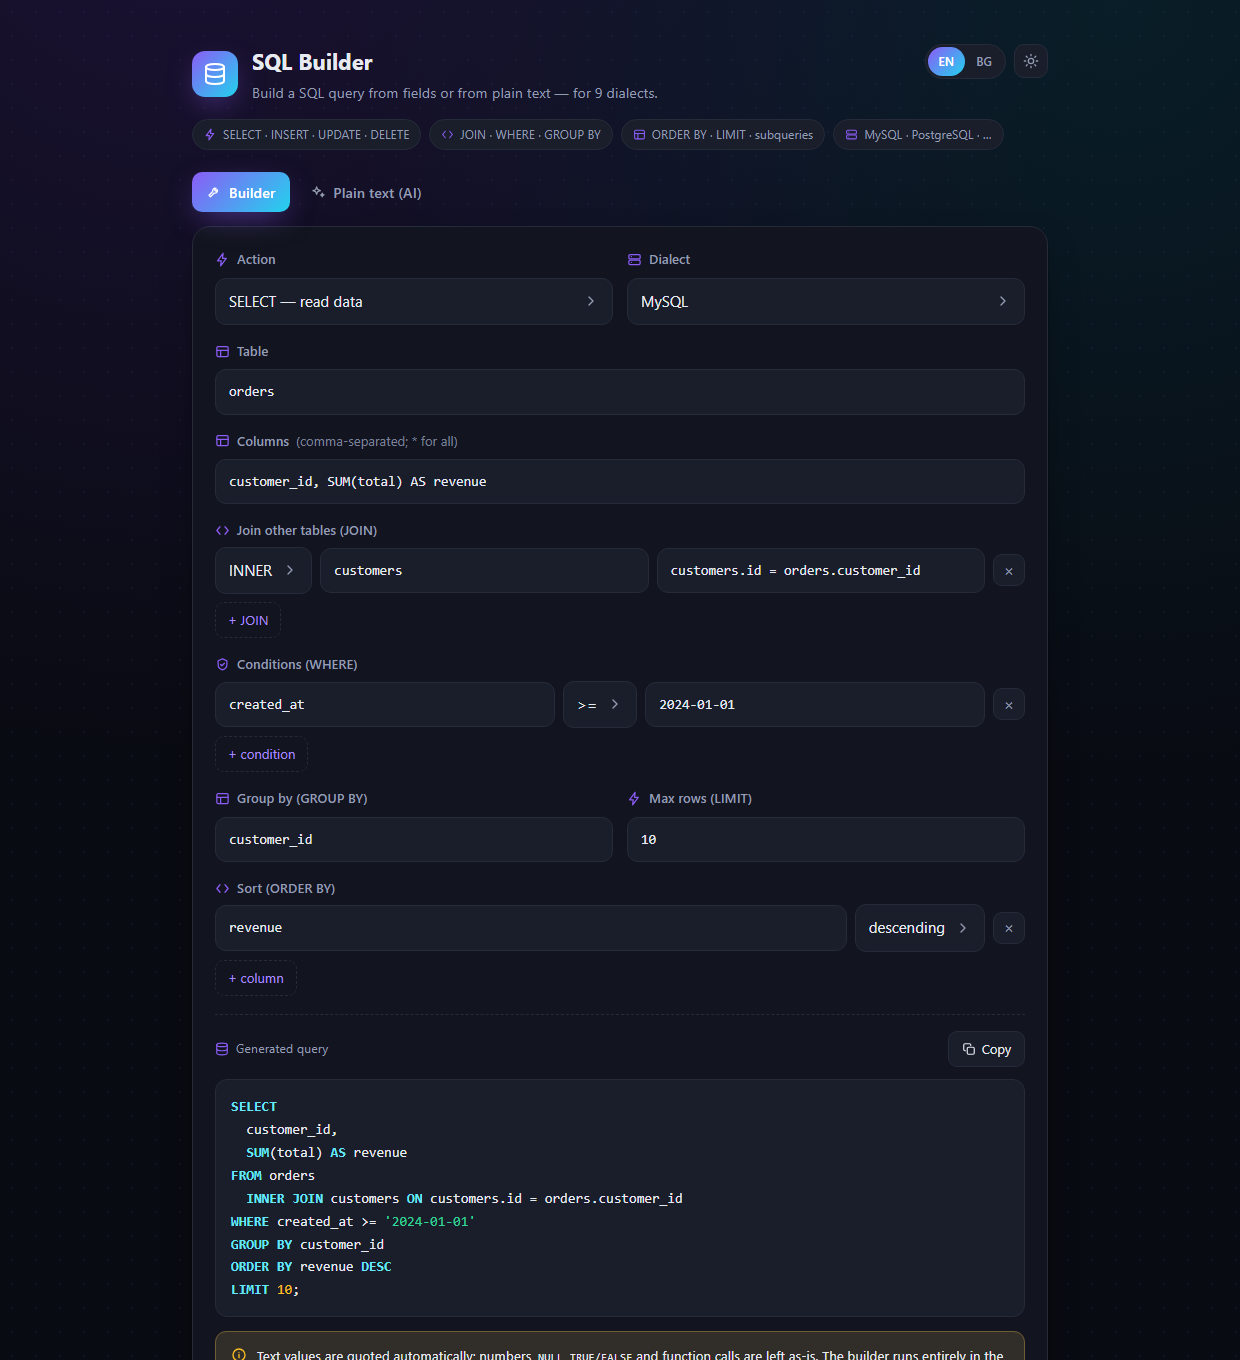Remove the created_at condition row
Viewport: 1240px width, 1360px height.
pos(1009,705)
